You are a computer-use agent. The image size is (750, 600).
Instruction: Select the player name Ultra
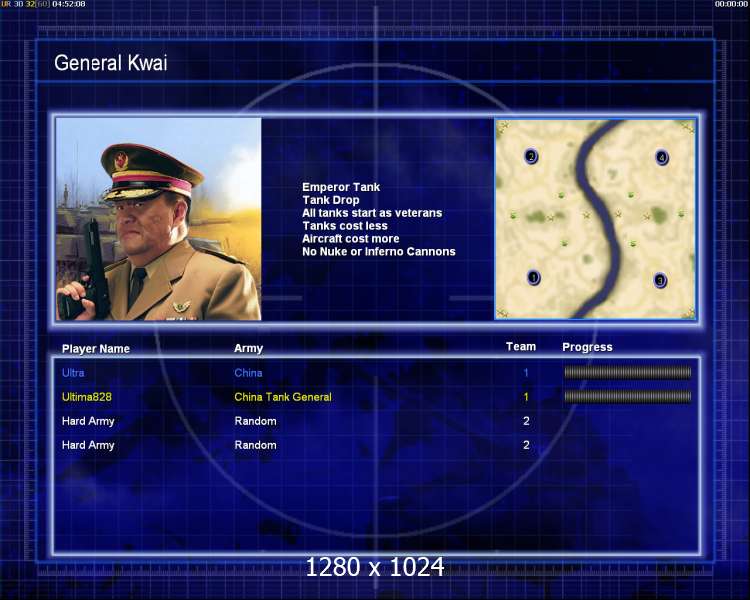(x=73, y=373)
